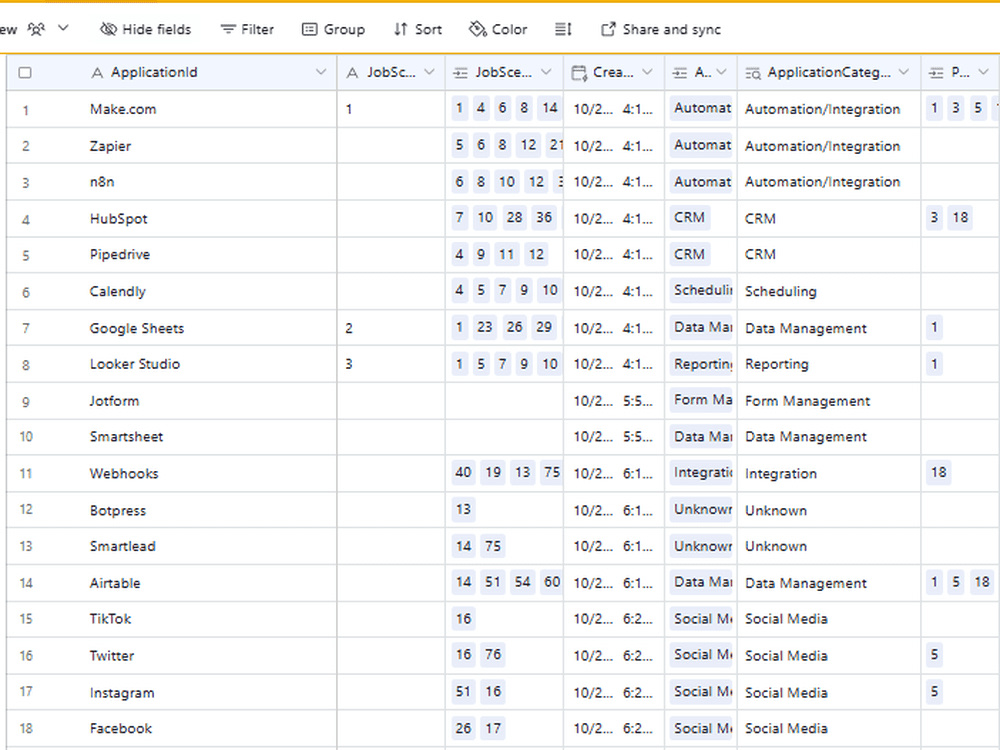Click the ApplicationCateg... lookup field icon
Screen dimensions: 1000x750
(x=753, y=74)
